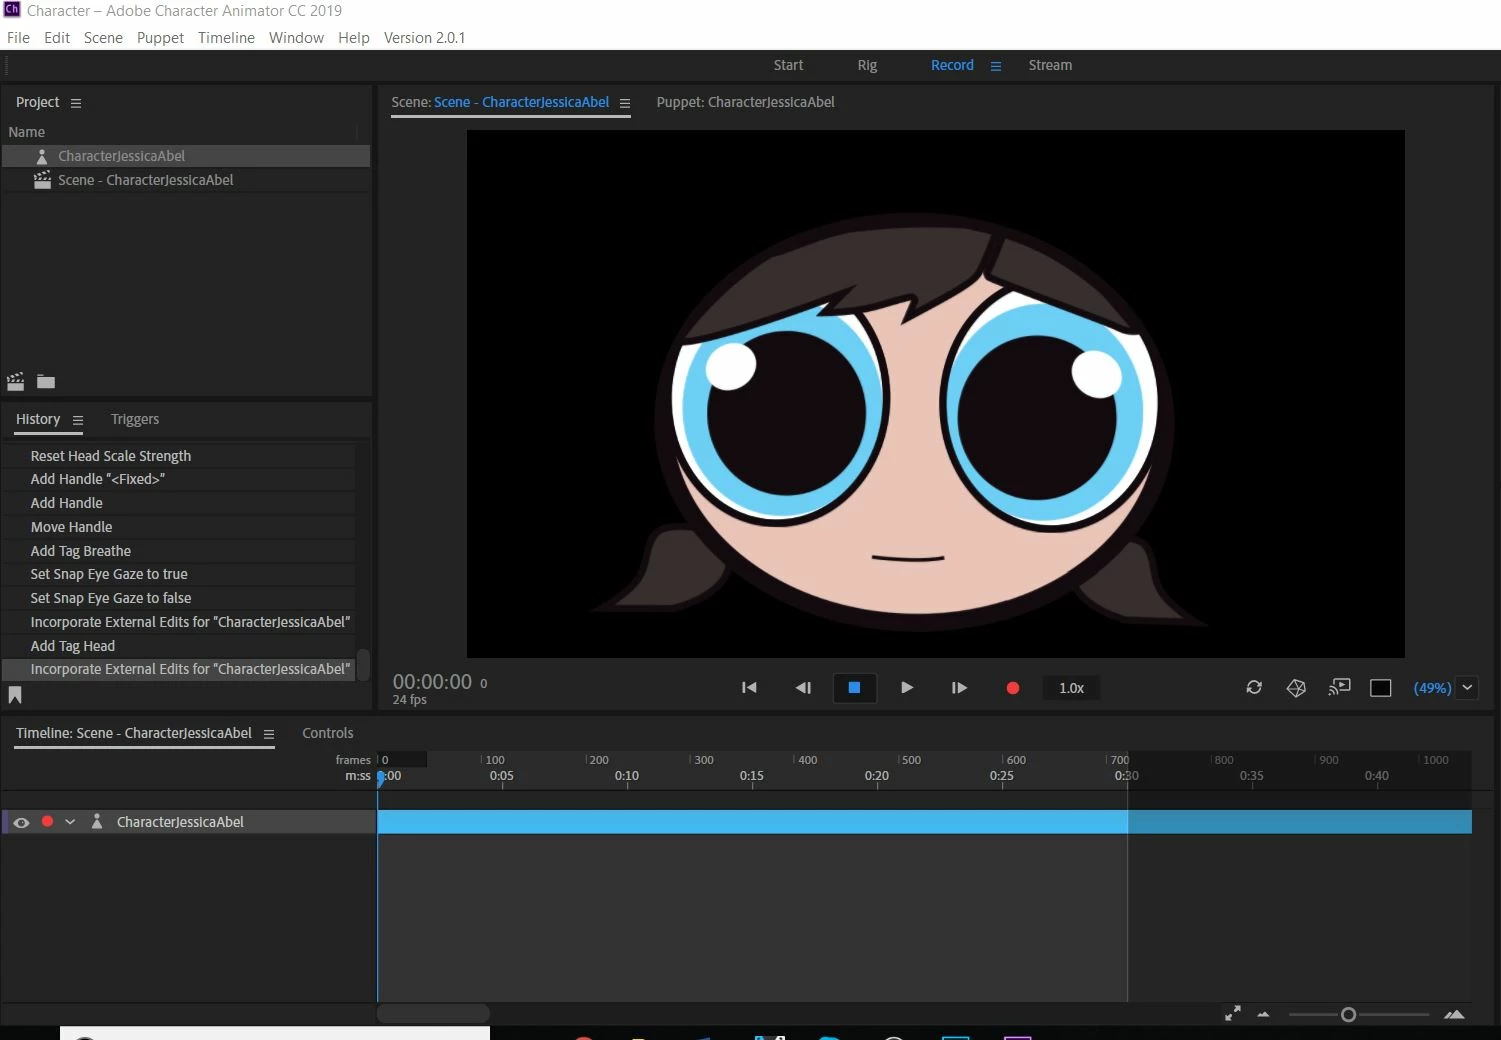Image resolution: width=1501 pixels, height=1040 pixels.
Task: Stop playback with the blue square
Action: click(854, 688)
